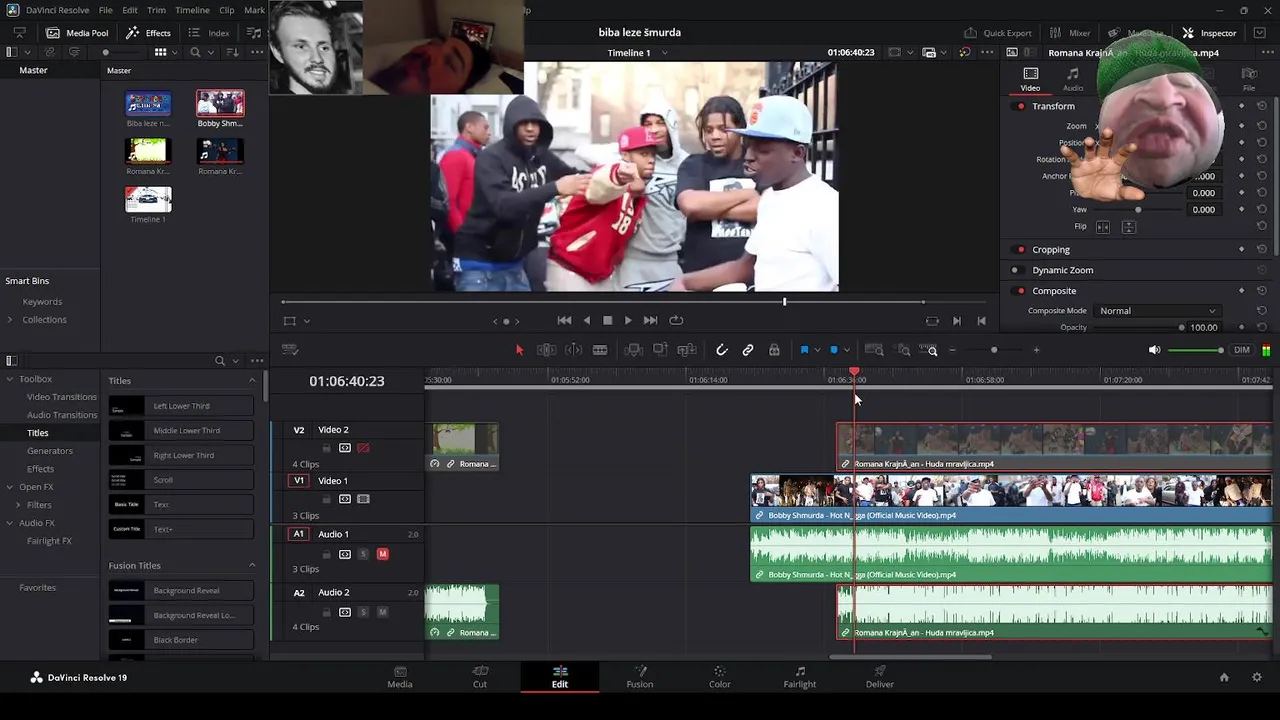The width and height of the screenshot is (1280, 720).
Task: Switch to the Color page
Action: 719,677
